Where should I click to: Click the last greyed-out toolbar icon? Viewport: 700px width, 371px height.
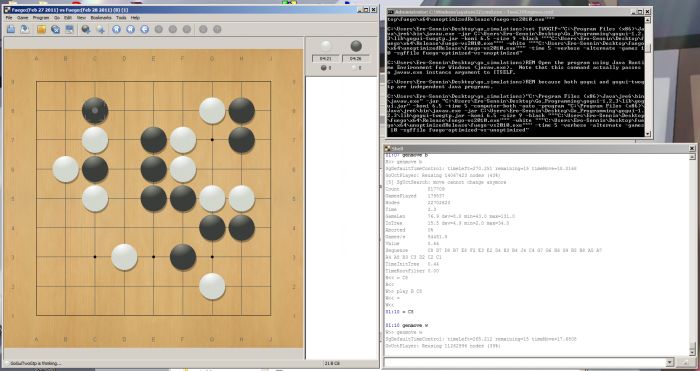pyautogui.click(x=217, y=29)
